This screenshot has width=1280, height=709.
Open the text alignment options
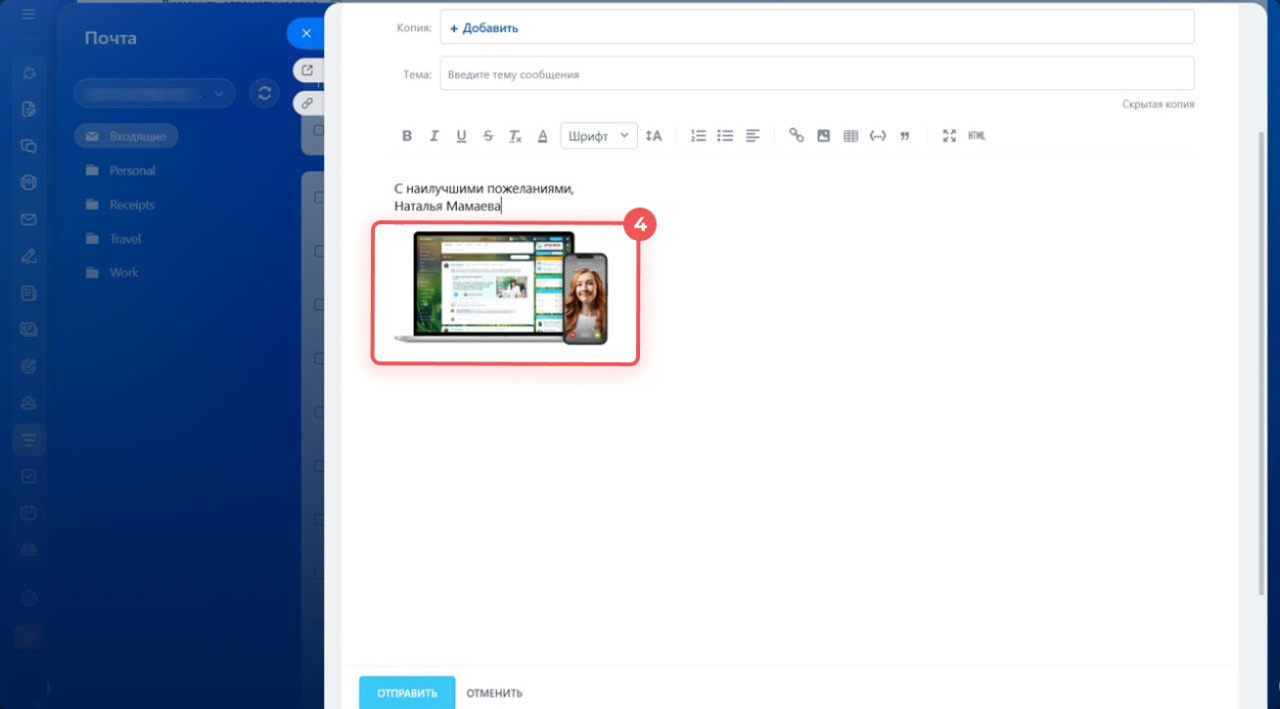point(753,136)
